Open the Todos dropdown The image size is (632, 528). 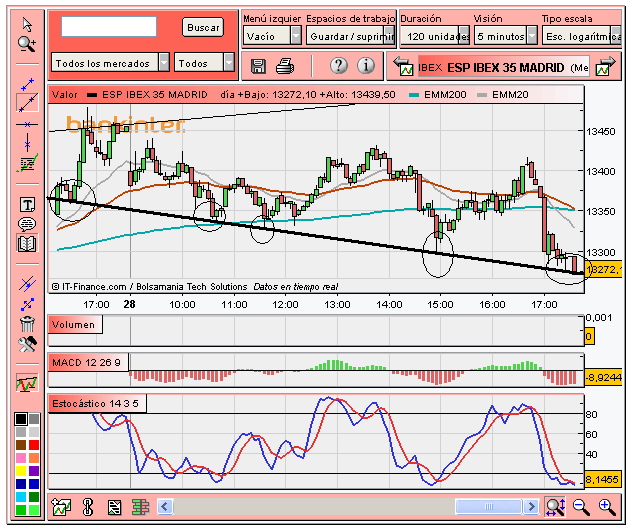[204, 63]
